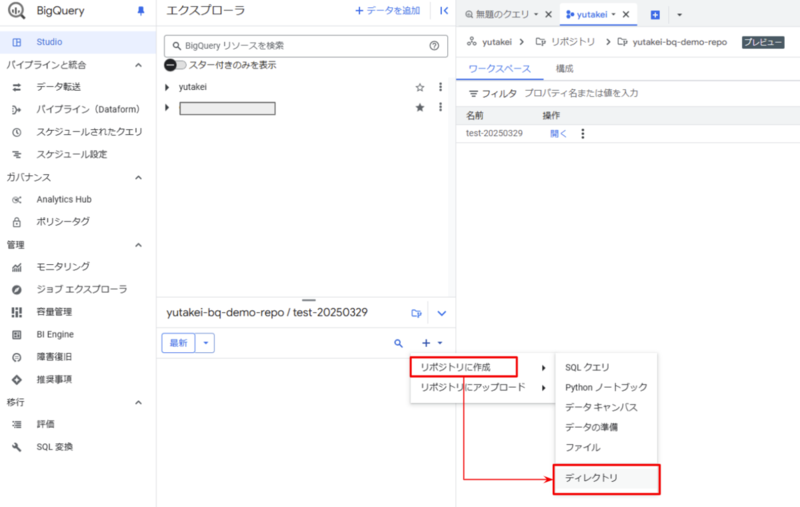Click the BI Engine icon
800x507 pixels.
point(17,335)
